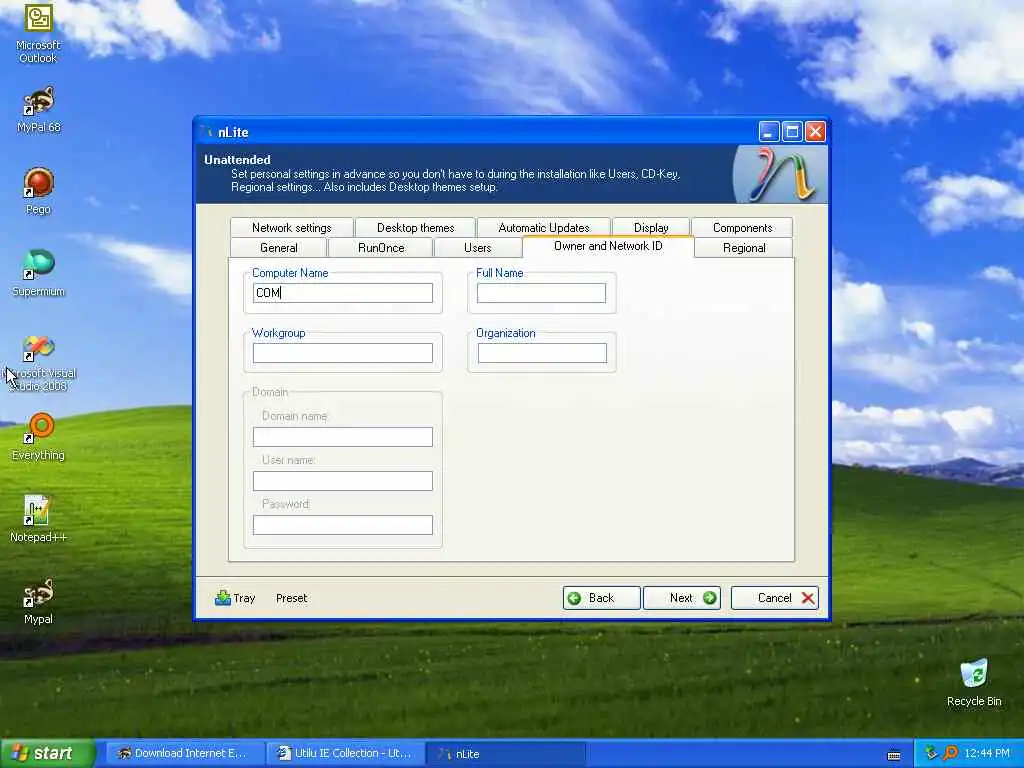Select nLite taskbar button

click(x=504, y=753)
